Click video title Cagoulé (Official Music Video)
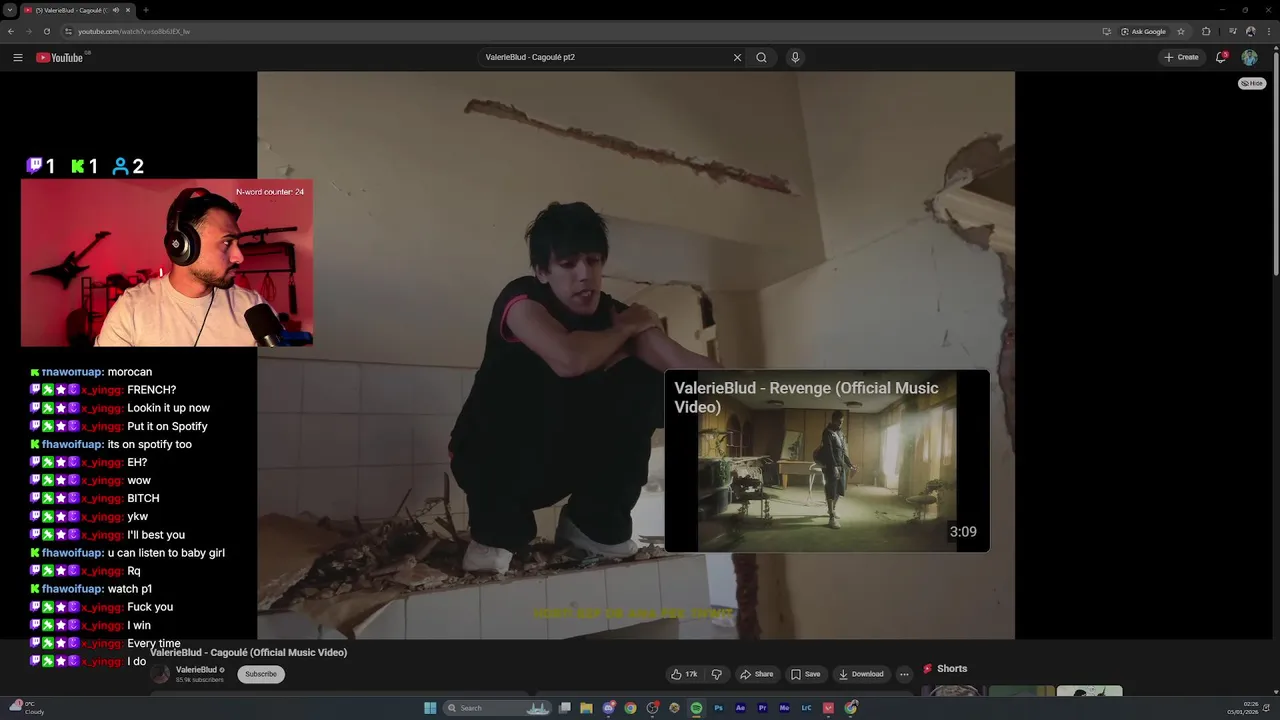The image size is (1280, 720). click(x=249, y=652)
